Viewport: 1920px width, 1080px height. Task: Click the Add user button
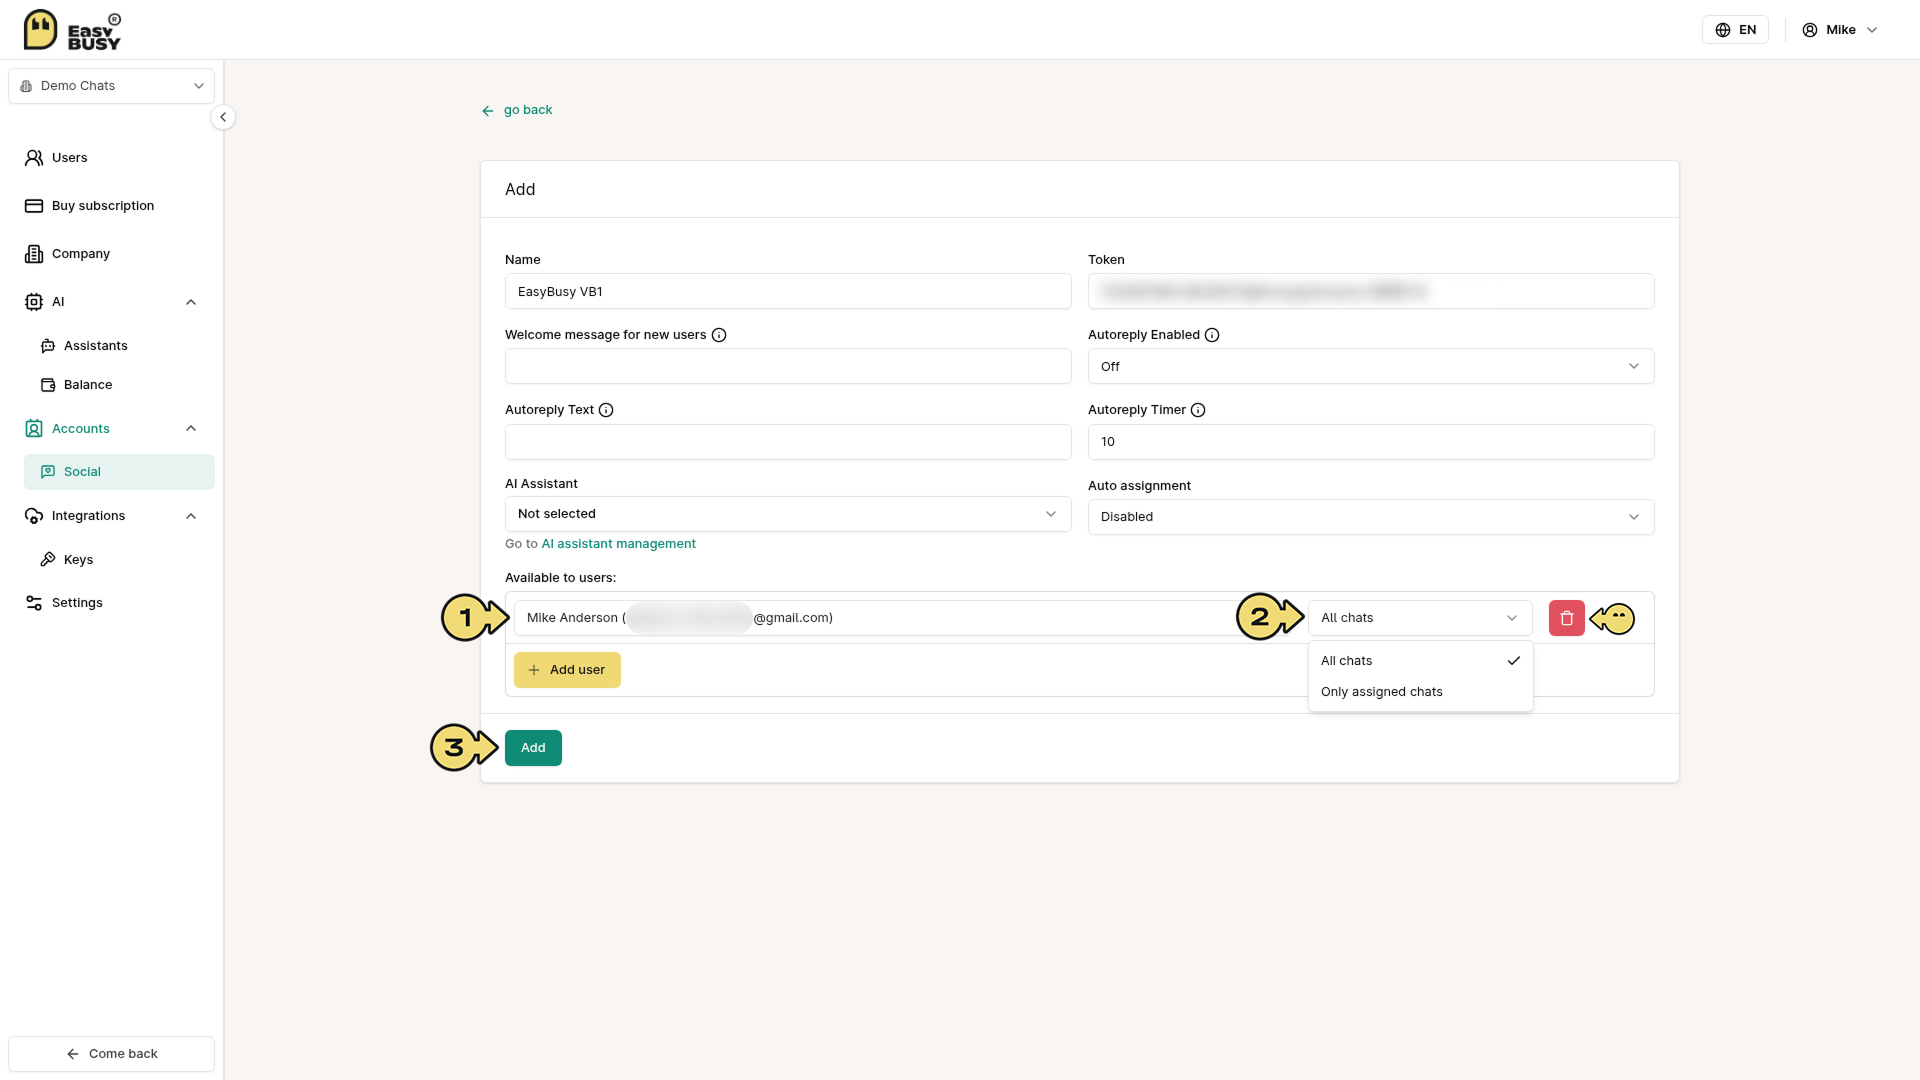(x=567, y=670)
